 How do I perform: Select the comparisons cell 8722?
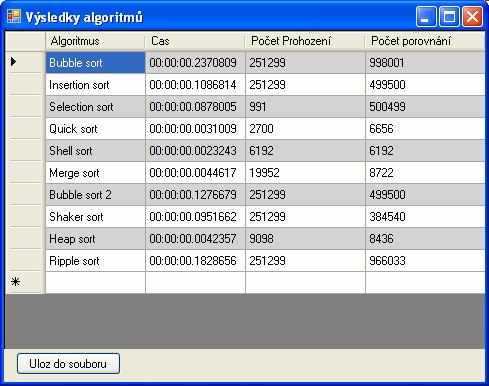click(425, 173)
